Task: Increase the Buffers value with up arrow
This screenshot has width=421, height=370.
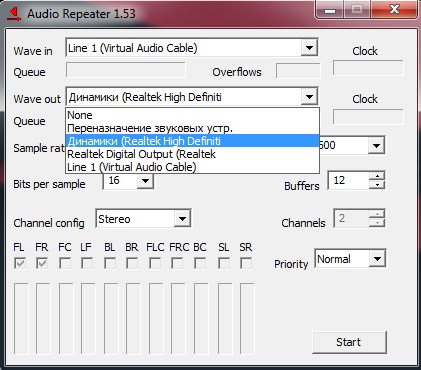Action: 377,176
